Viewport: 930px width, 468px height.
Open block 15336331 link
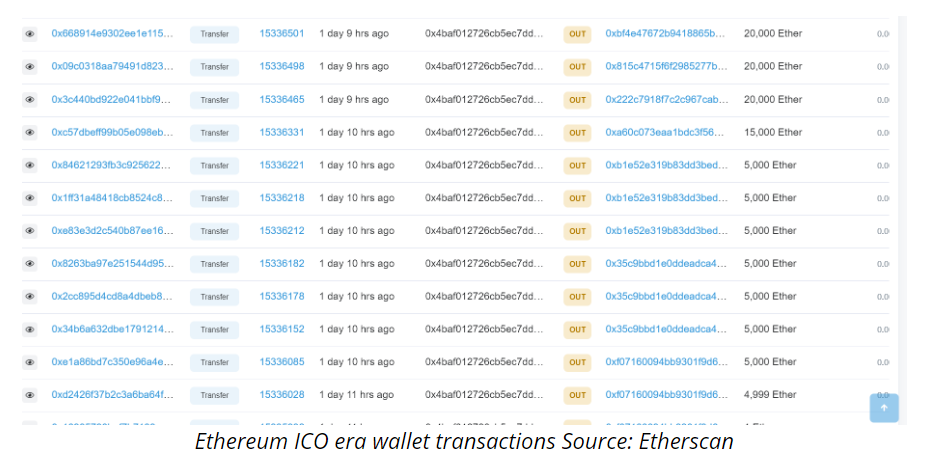click(x=282, y=132)
